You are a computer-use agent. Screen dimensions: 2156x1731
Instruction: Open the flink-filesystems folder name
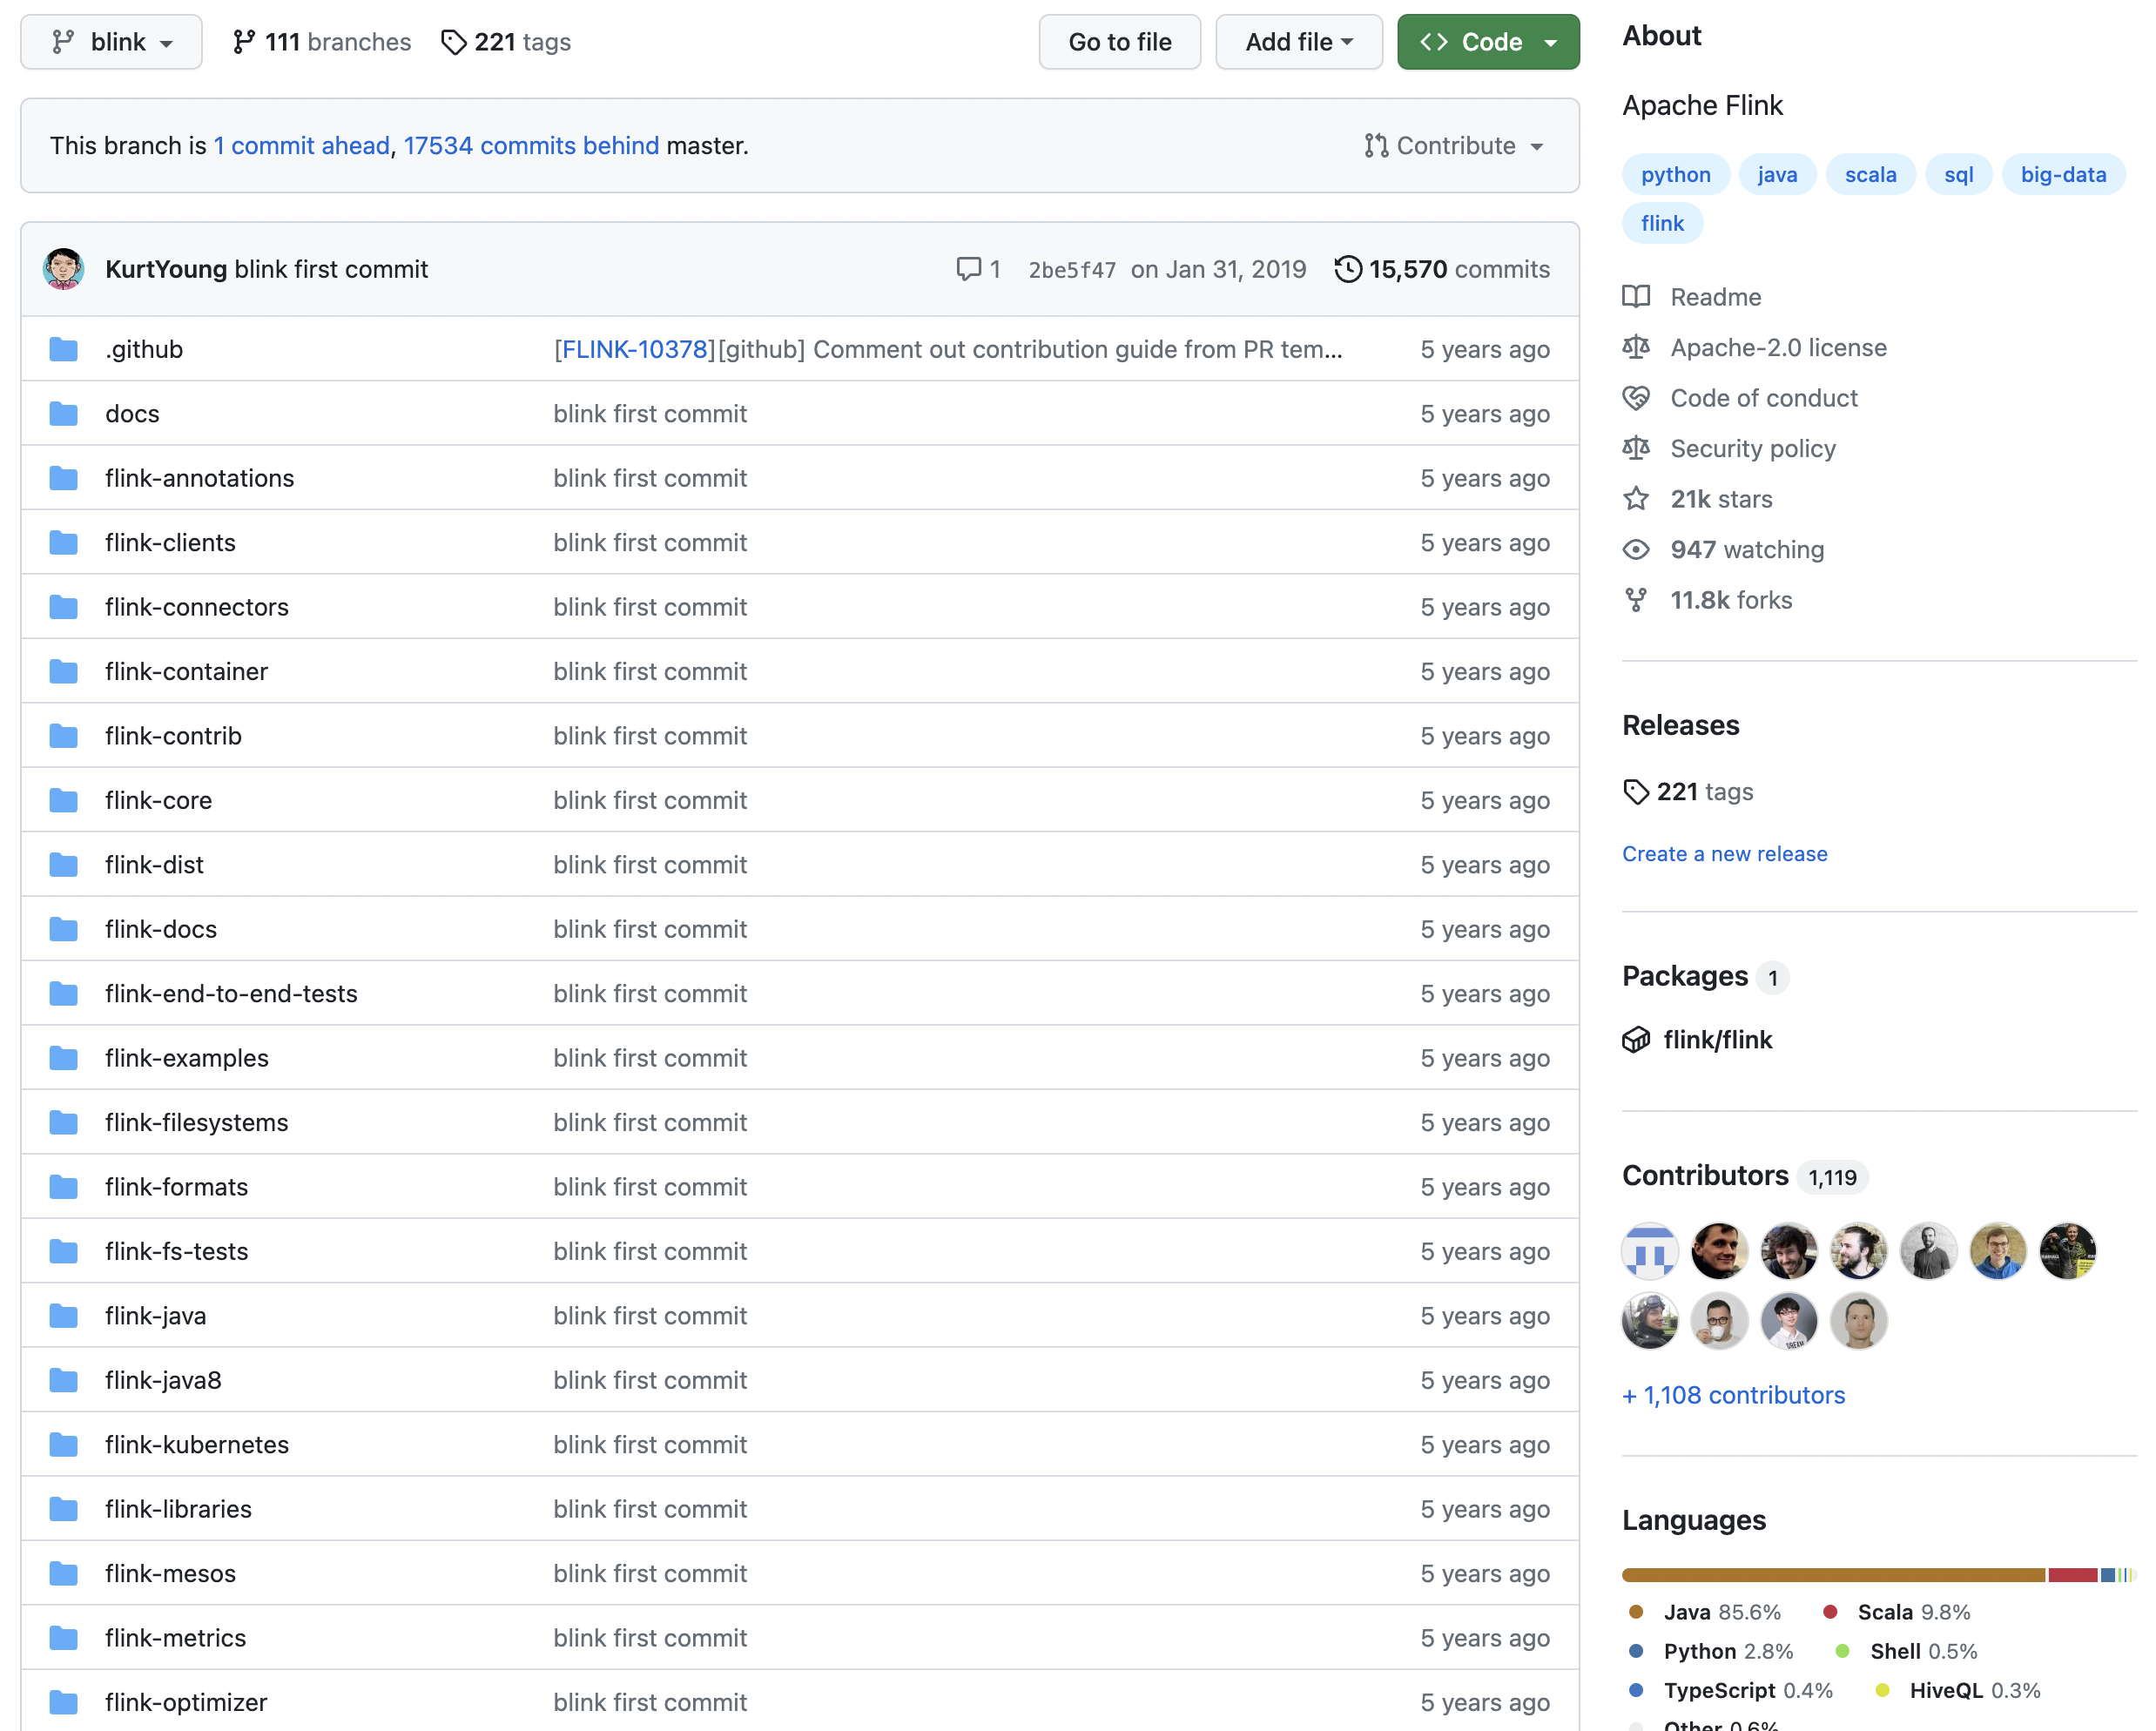tap(197, 1122)
